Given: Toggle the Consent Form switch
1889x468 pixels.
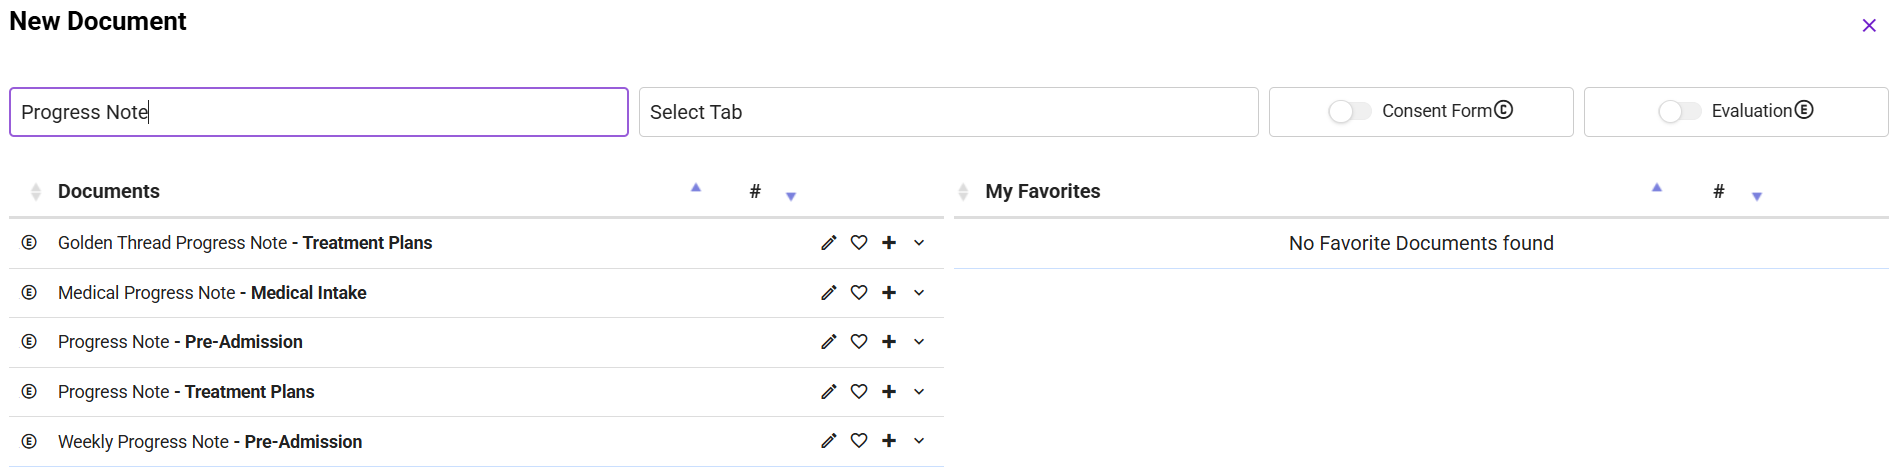Looking at the screenshot, I should pyautogui.click(x=1349, y=112).
